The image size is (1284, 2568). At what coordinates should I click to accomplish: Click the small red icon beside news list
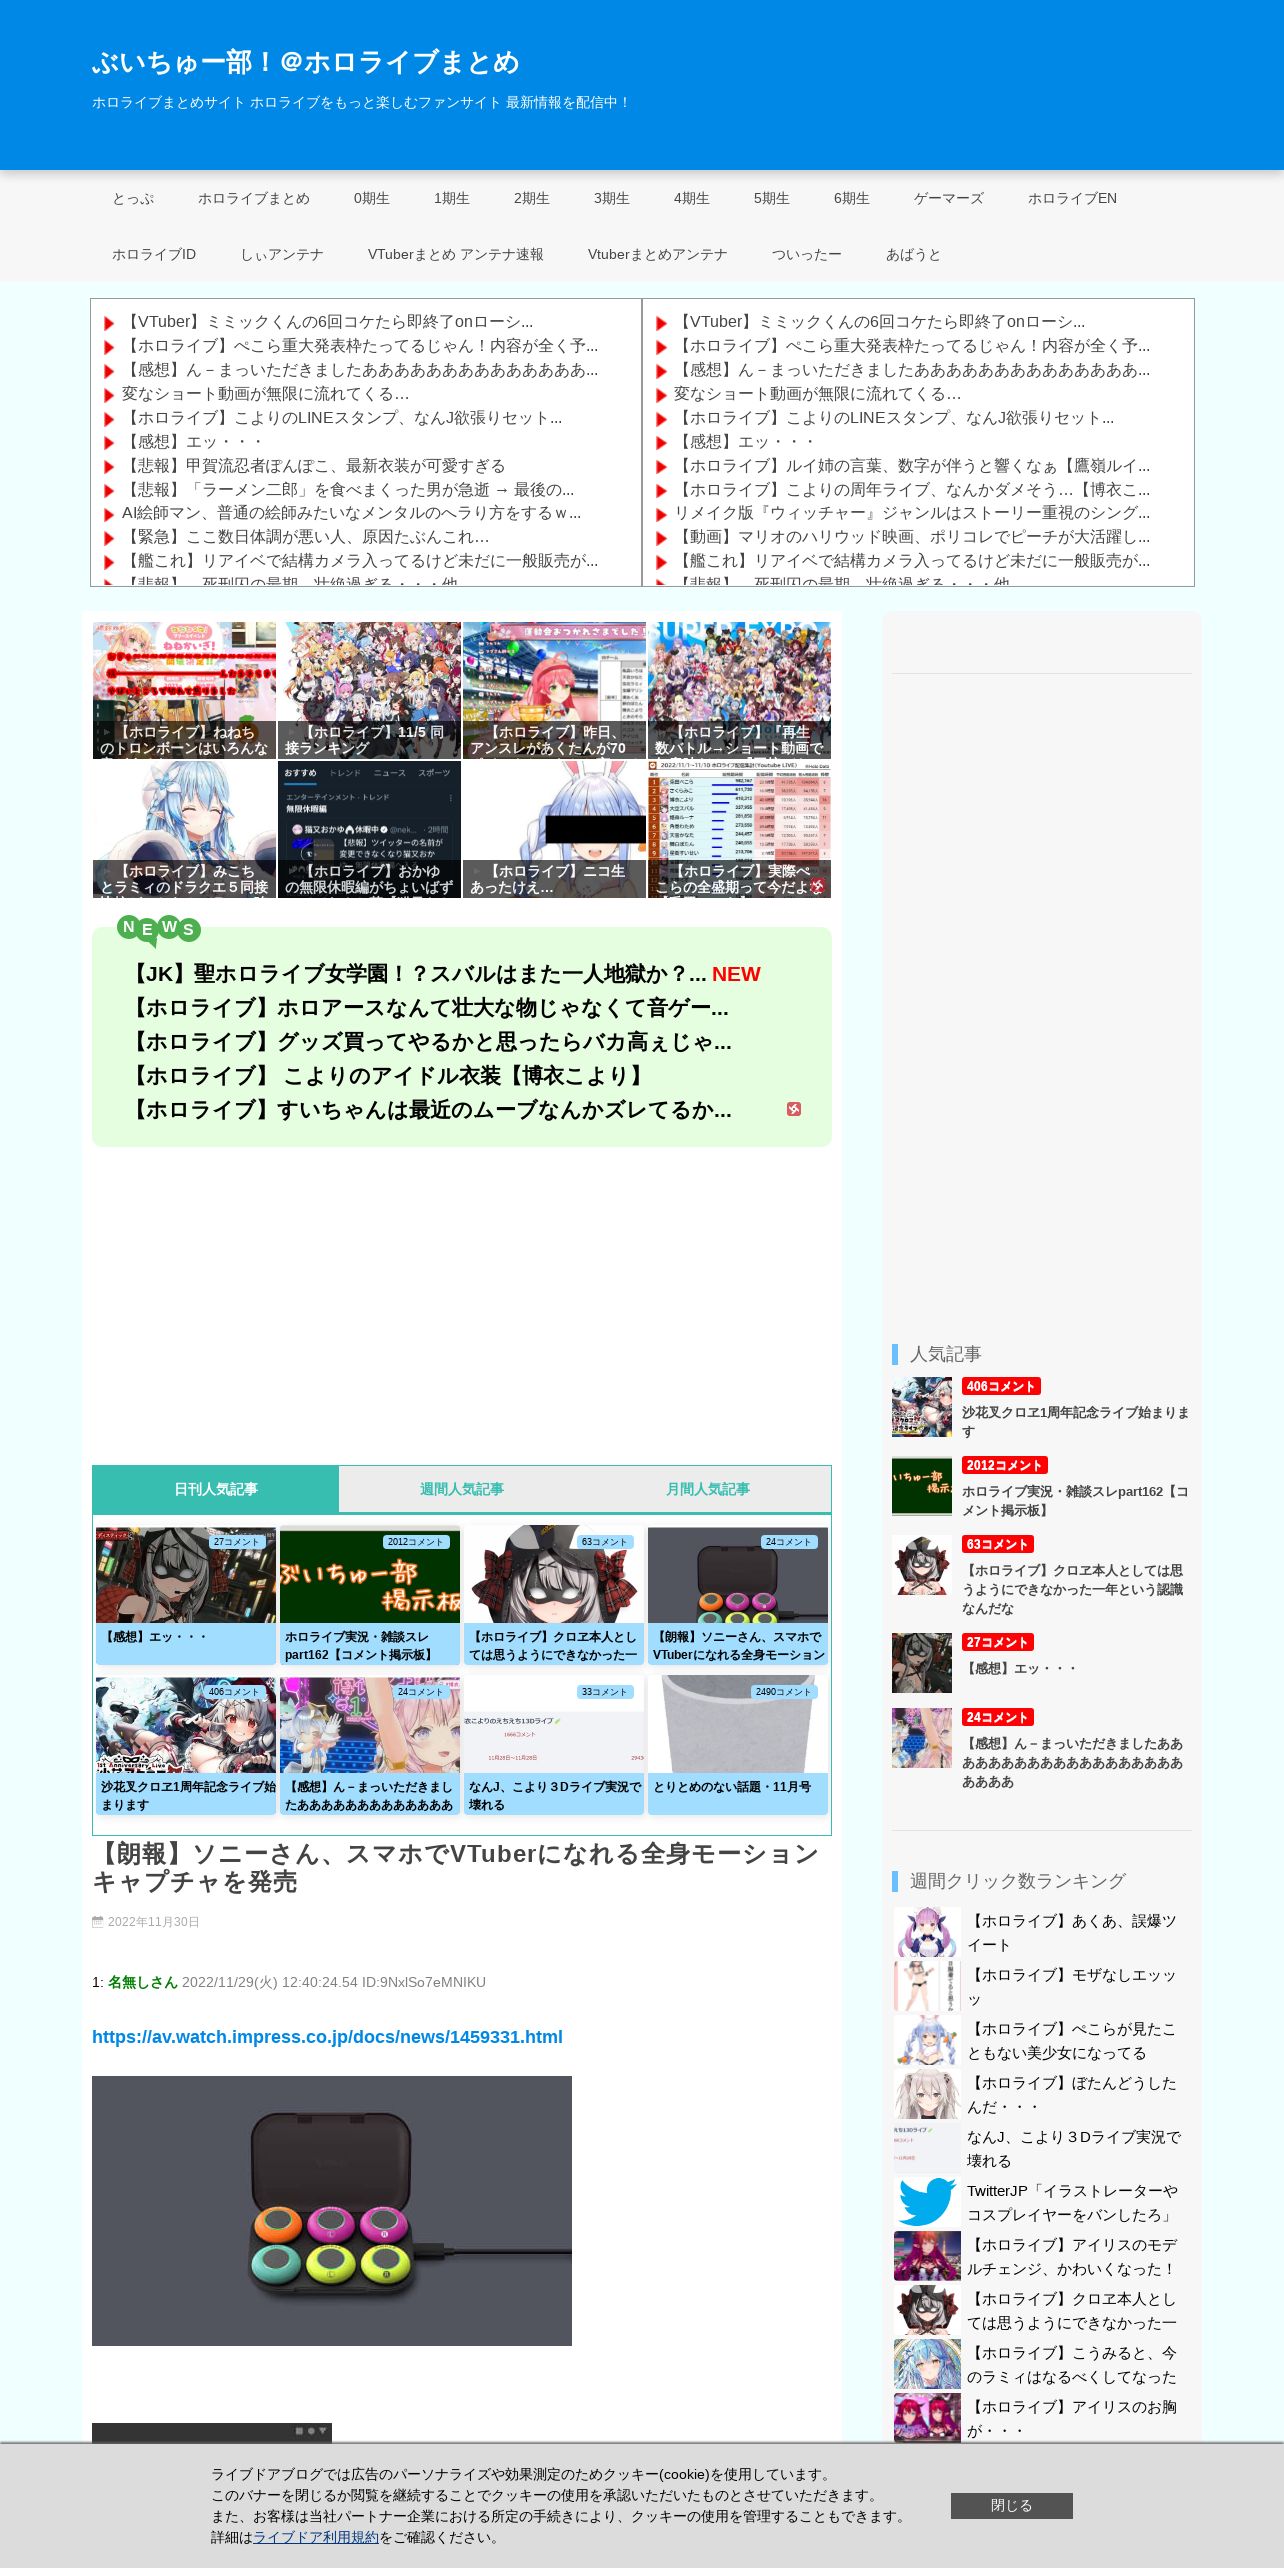(794, 1109)
